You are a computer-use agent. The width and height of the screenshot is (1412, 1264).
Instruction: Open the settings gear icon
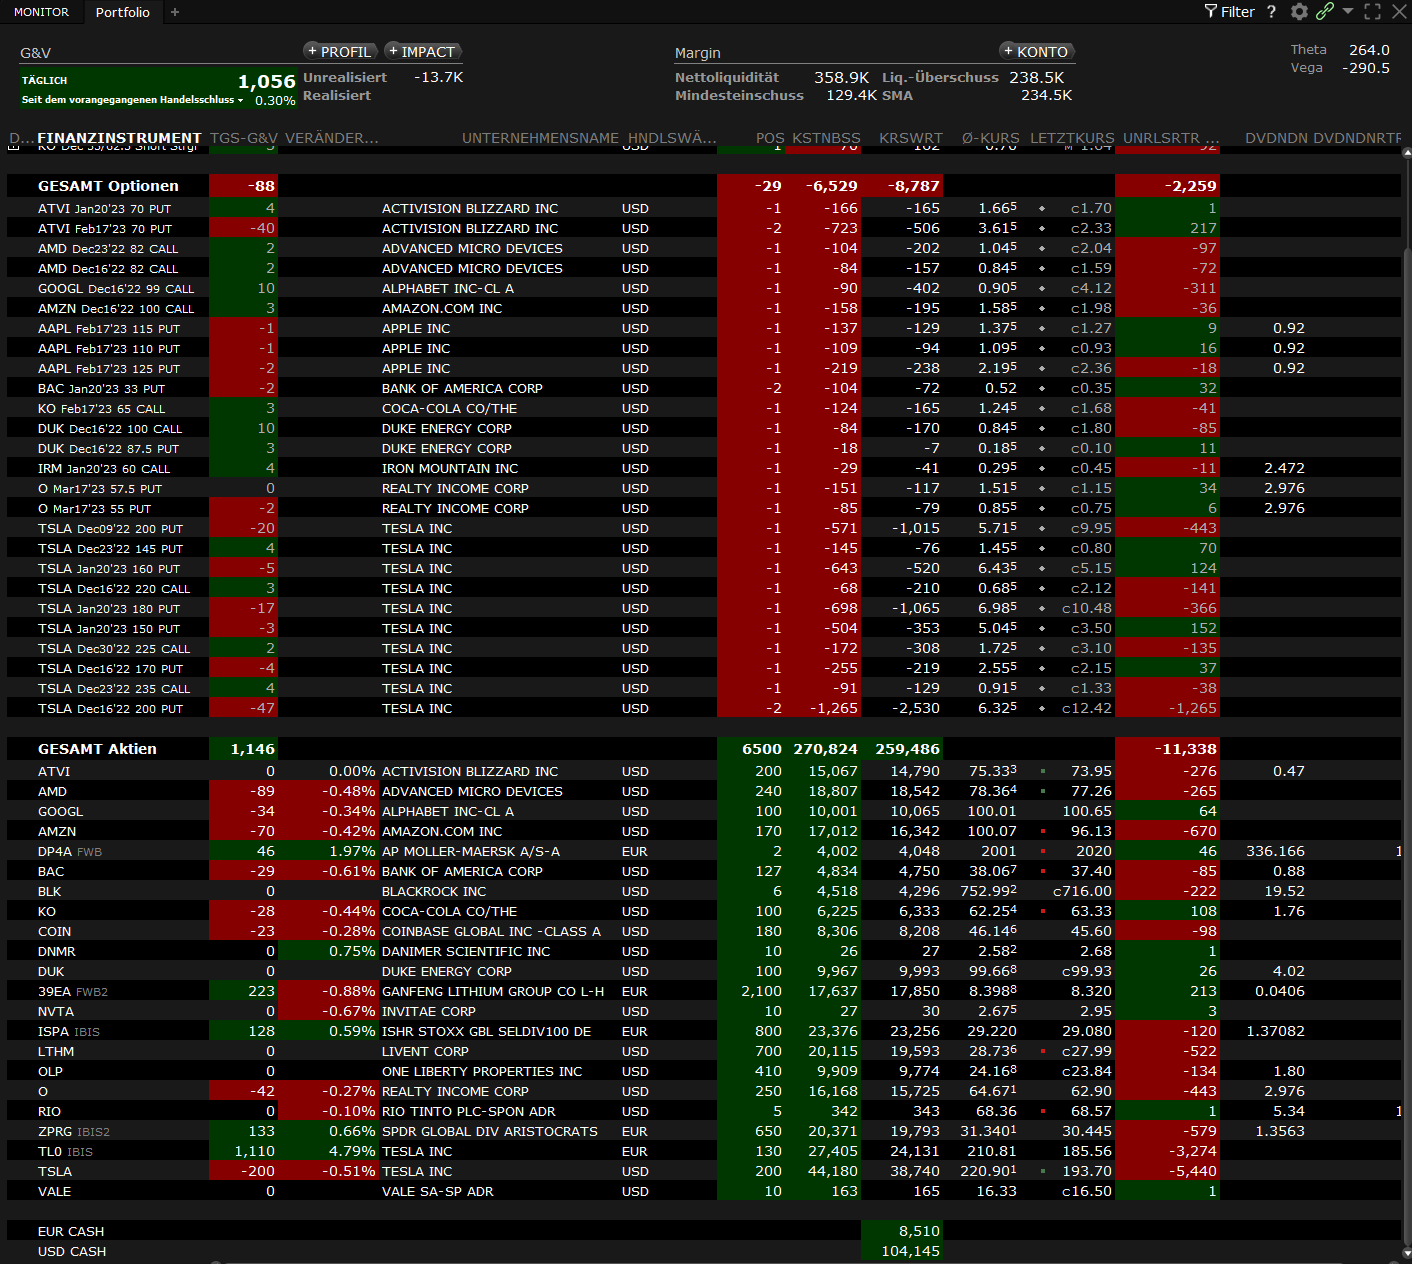[x=1299, y=12]
